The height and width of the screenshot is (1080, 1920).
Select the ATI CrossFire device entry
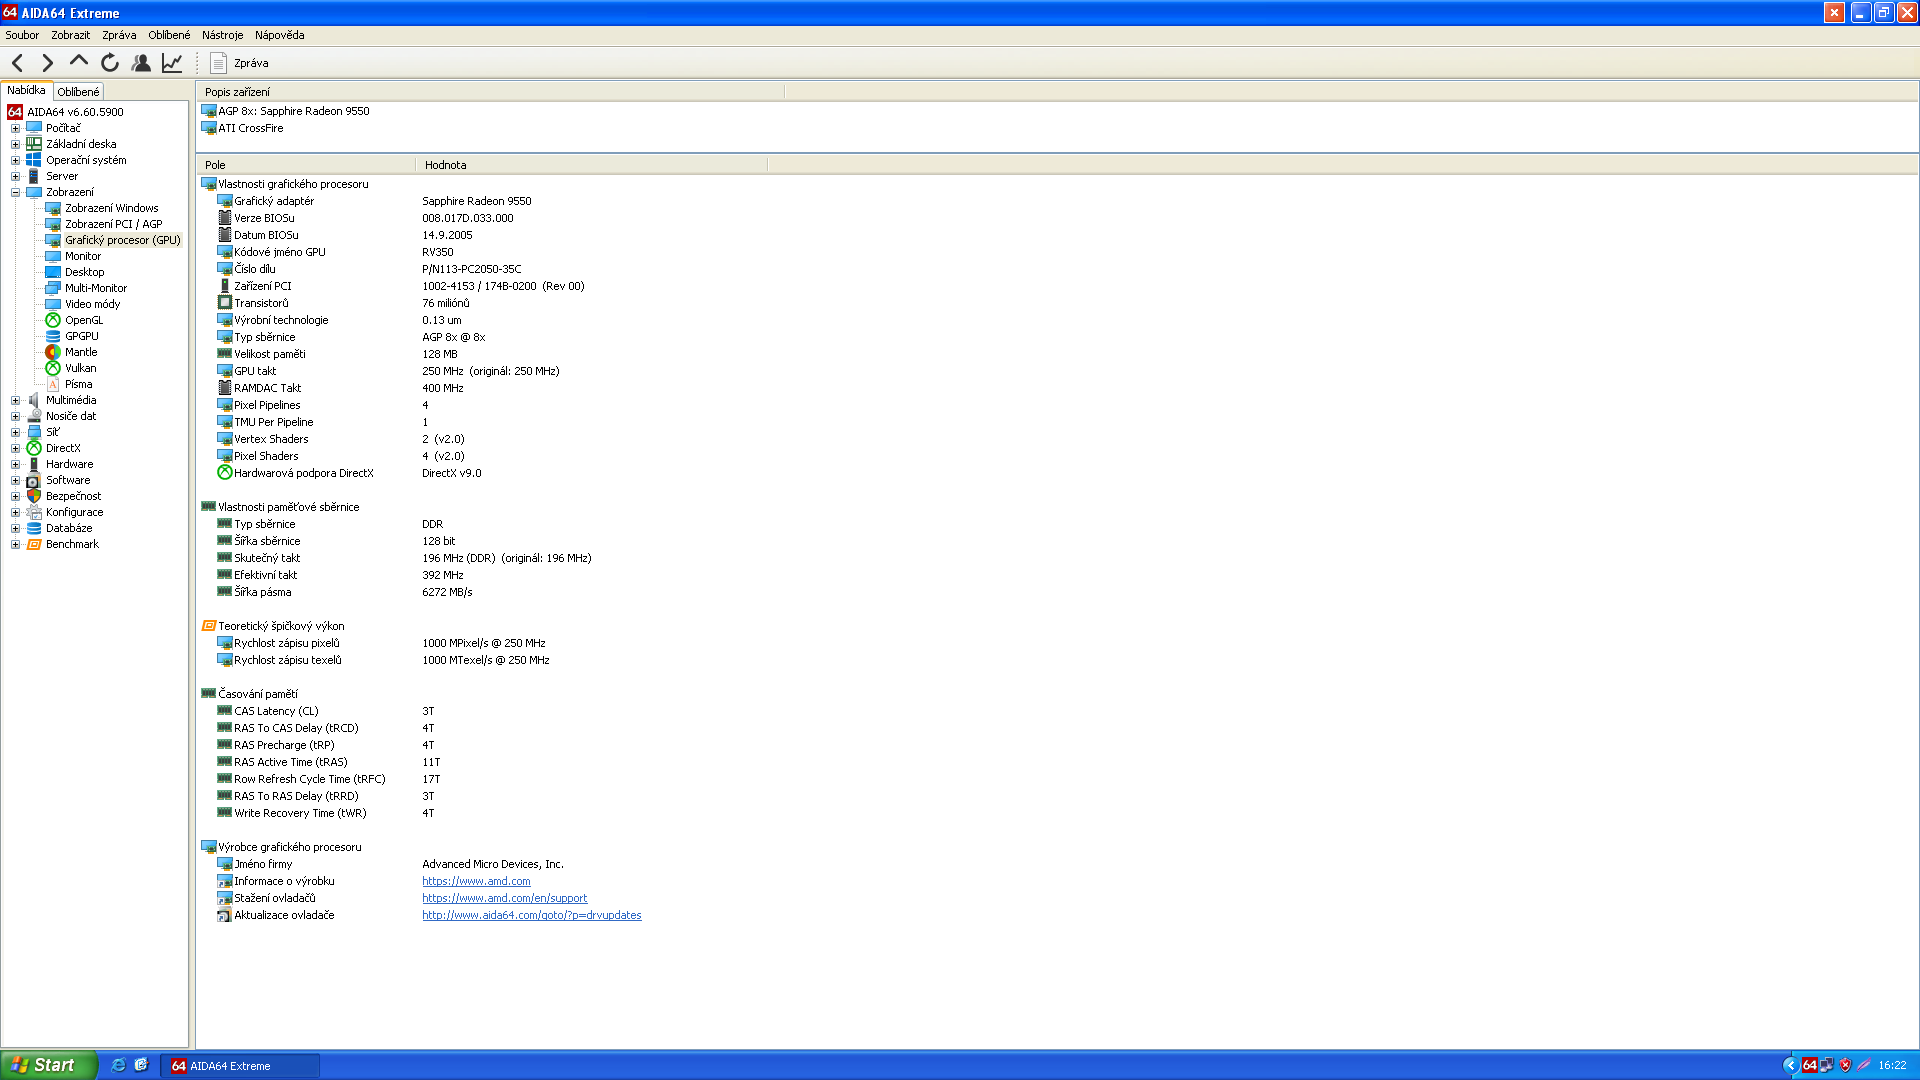[x=250, y=128]
